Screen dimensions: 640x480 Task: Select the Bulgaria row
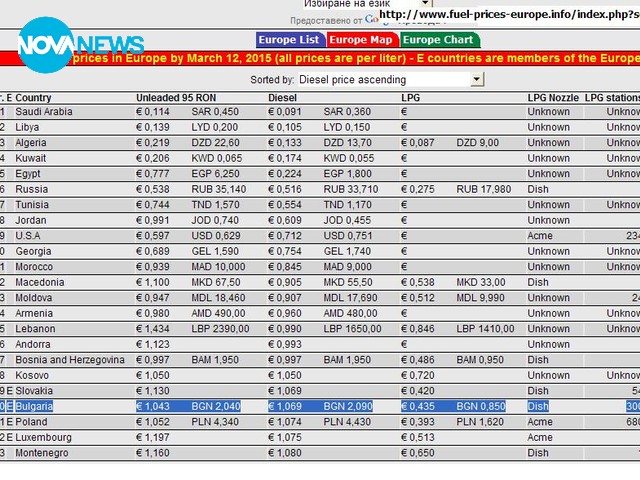click(320, 407)
